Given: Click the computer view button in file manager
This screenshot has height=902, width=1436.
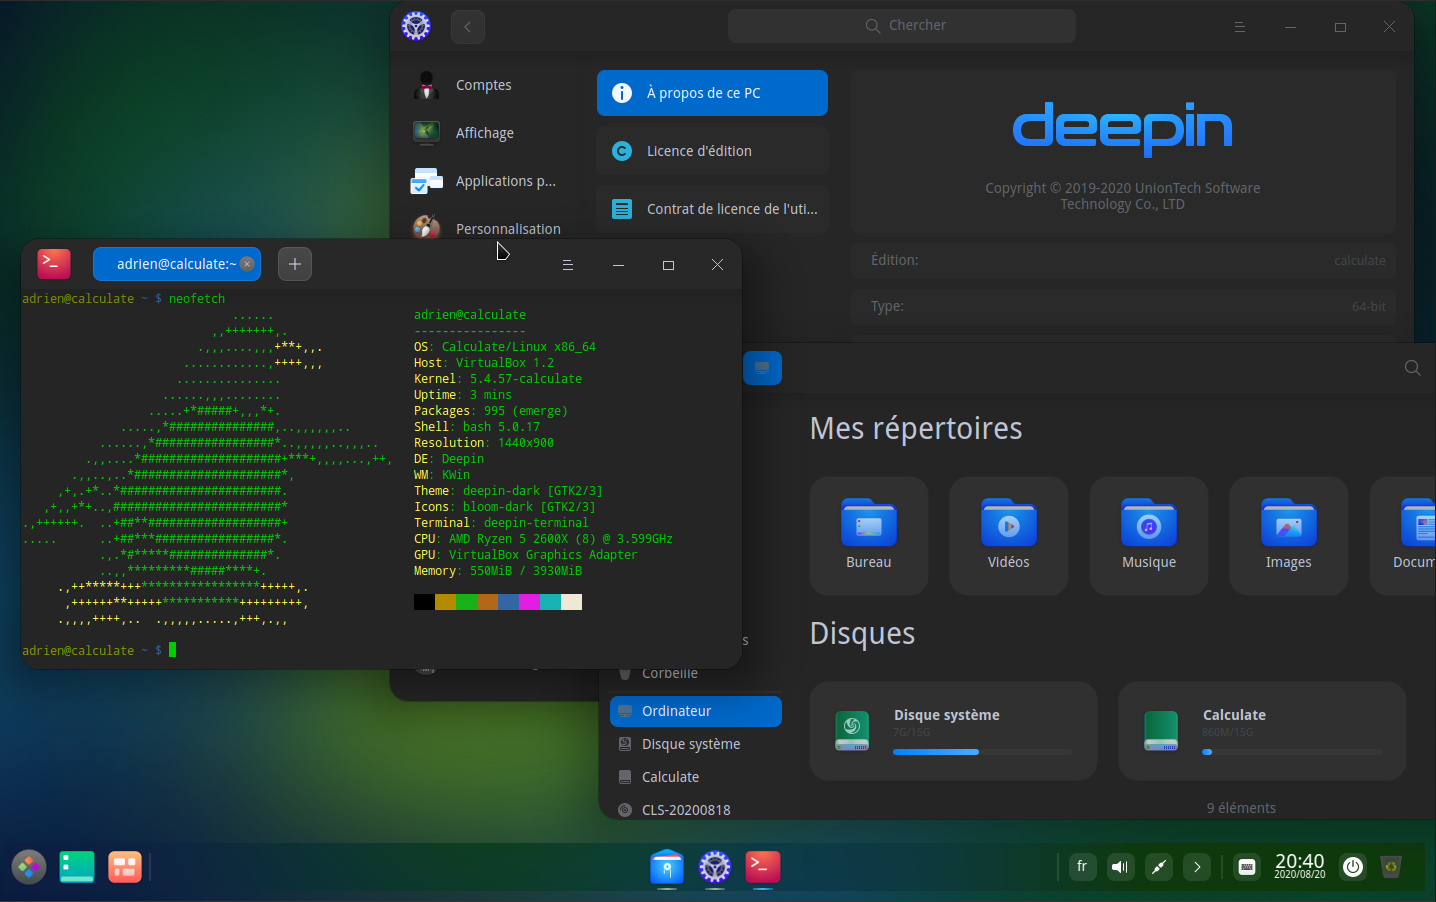Looking at the screenshot, I should pos(762,368).
